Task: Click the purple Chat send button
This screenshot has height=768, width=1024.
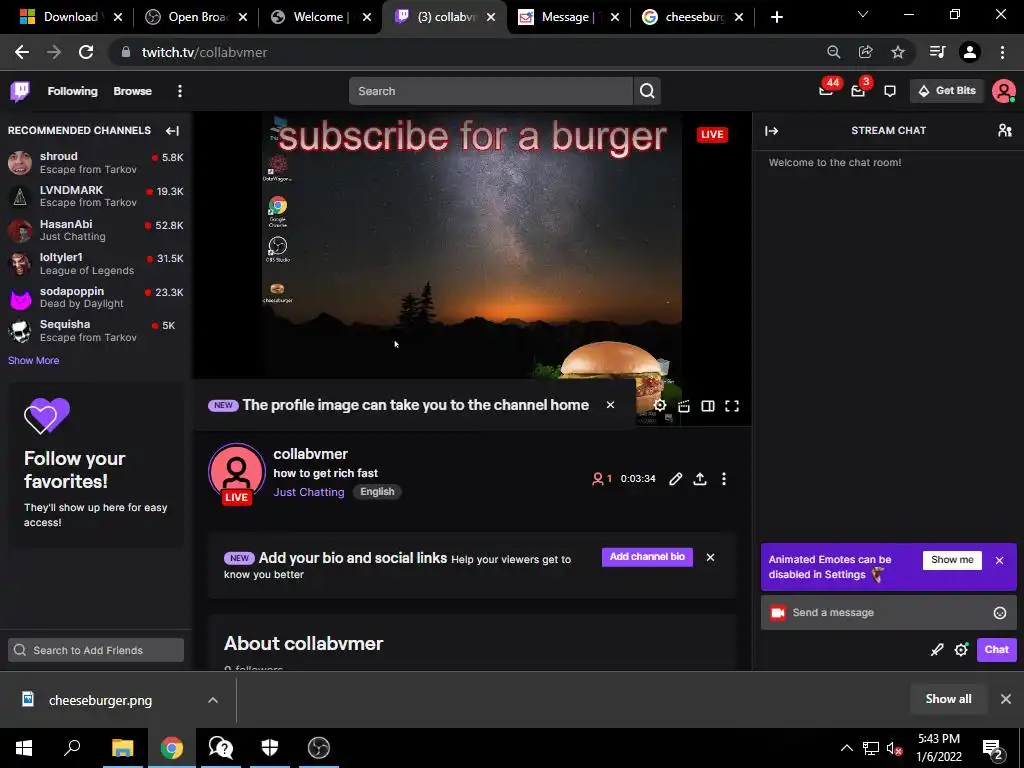Action: [x=997, y=650]
